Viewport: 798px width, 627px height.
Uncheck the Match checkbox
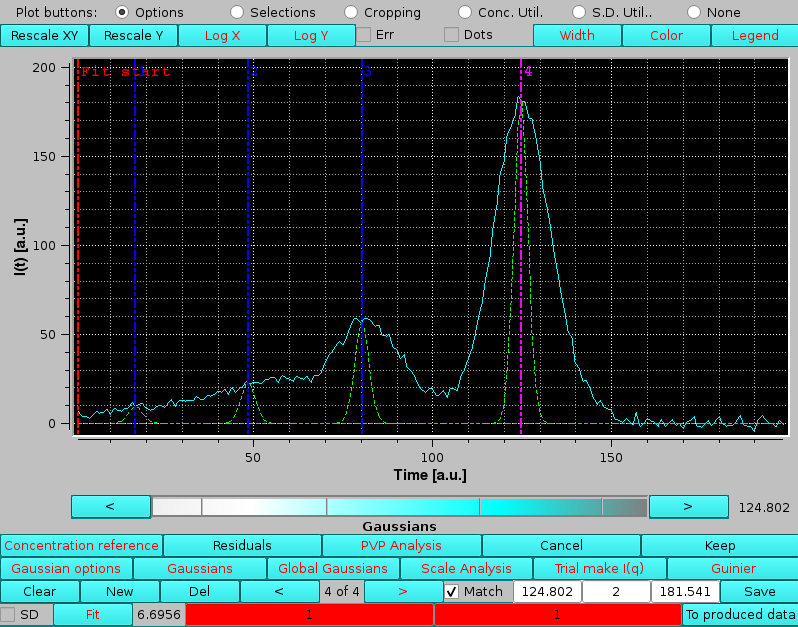[452, 592]
